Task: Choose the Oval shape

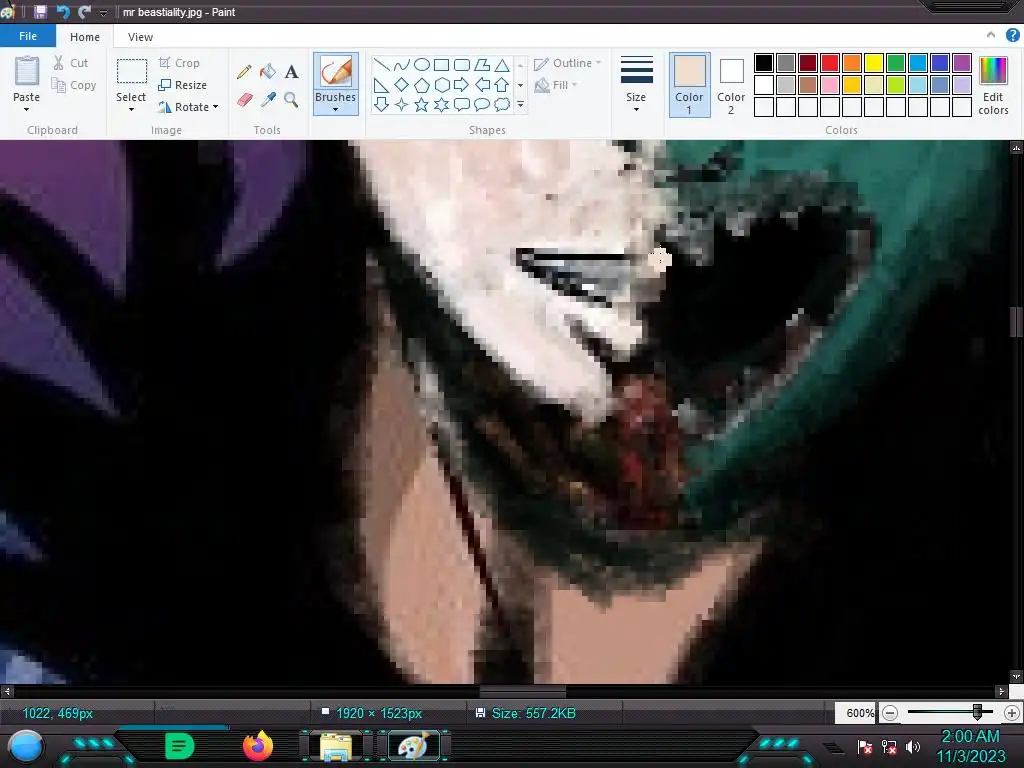Action: pyautogui.click(x=422, y=65)
